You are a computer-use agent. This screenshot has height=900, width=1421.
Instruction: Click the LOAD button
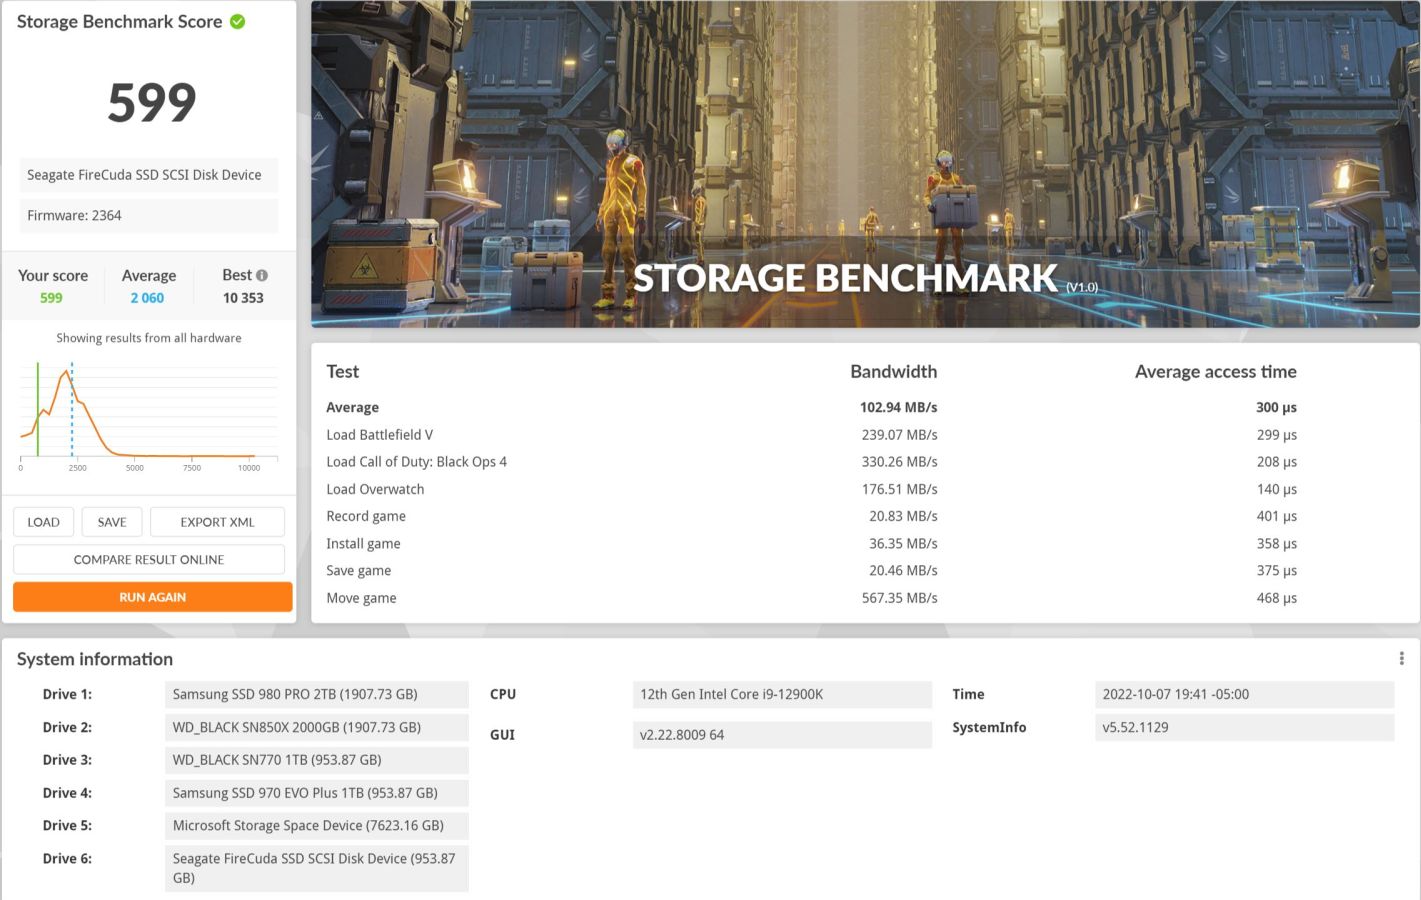click(43, 522)
